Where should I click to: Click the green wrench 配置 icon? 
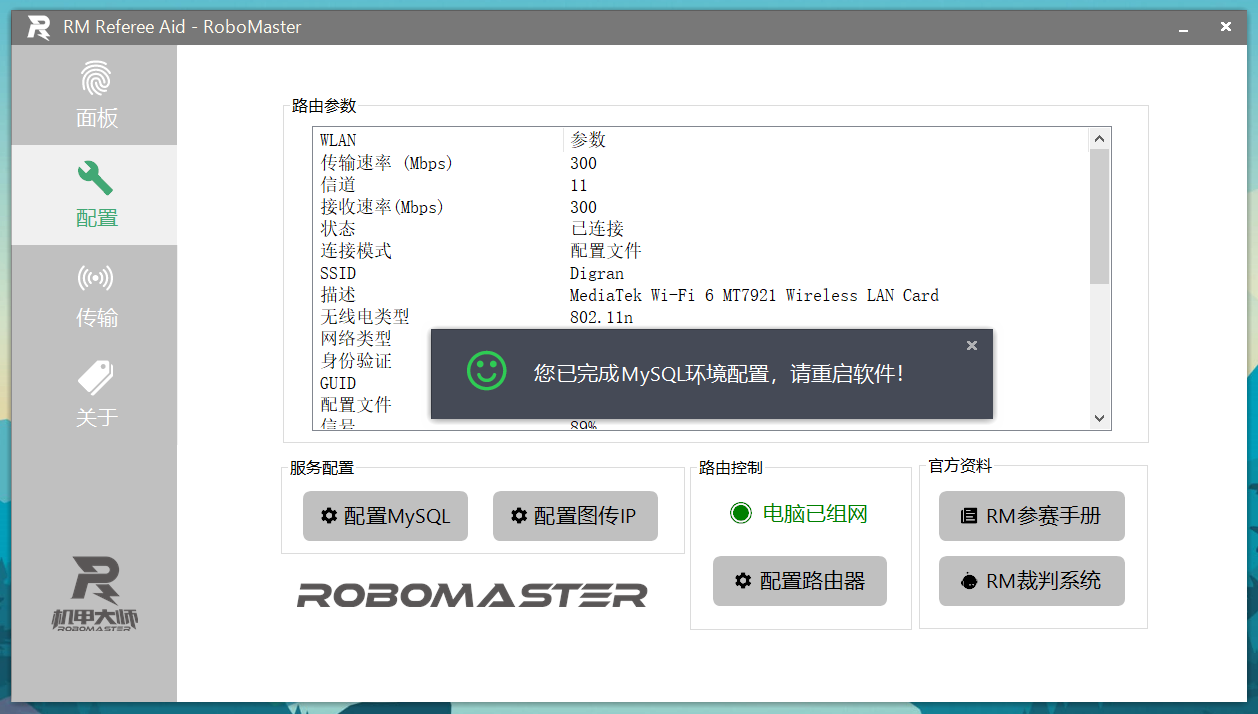(x=95, y=177)
